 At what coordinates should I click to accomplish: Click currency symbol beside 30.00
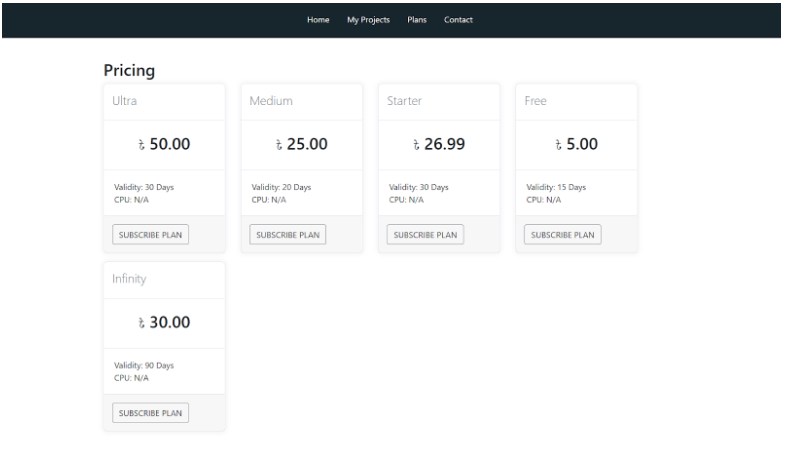[x=141, y=323]
